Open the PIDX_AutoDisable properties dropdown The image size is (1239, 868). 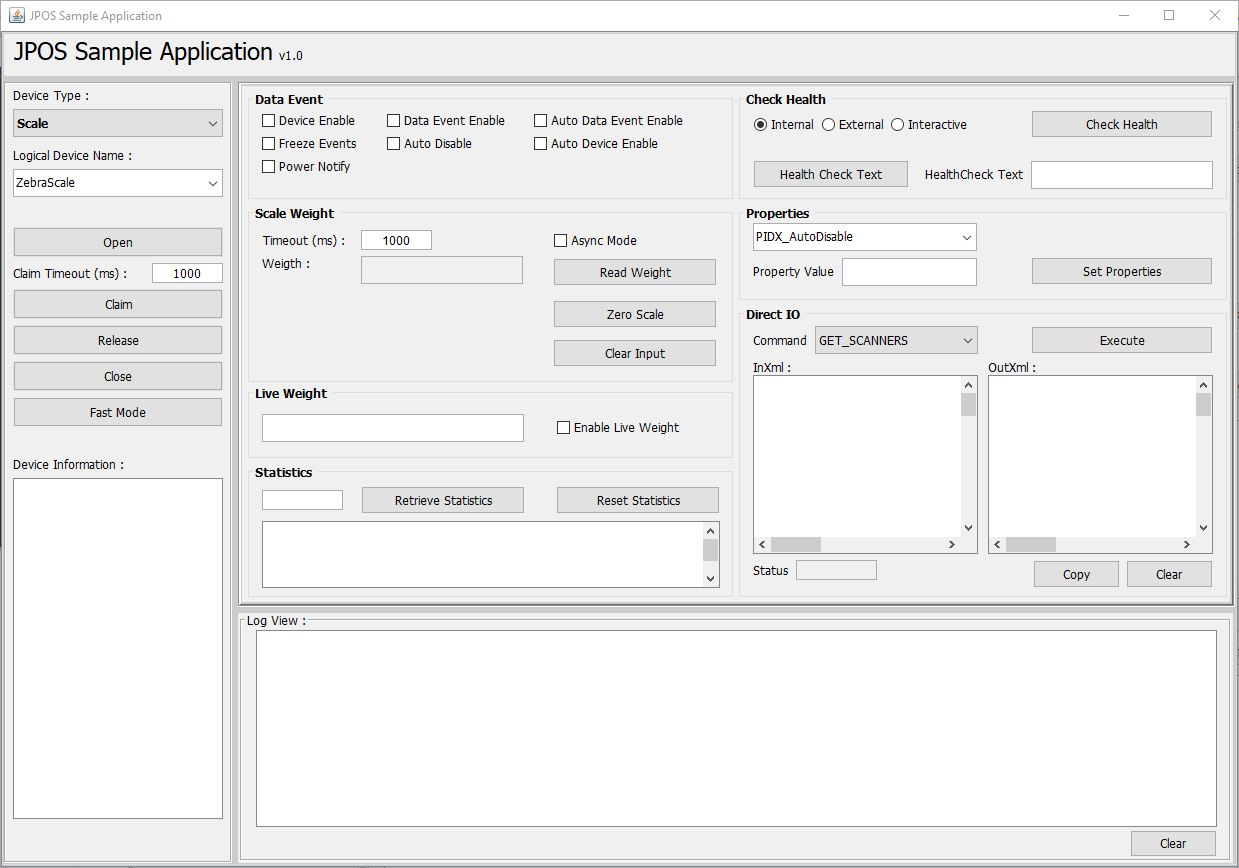(x=864, y=237)
